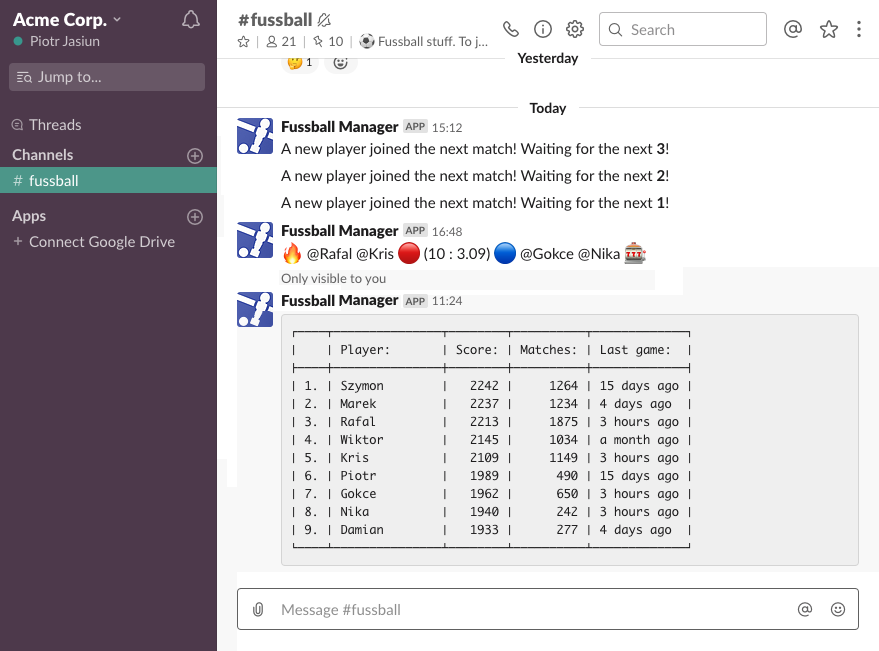Screen dimensions: 879x651
Task: Show mentions and reactions via header @ icon
Action: (793, 29)
